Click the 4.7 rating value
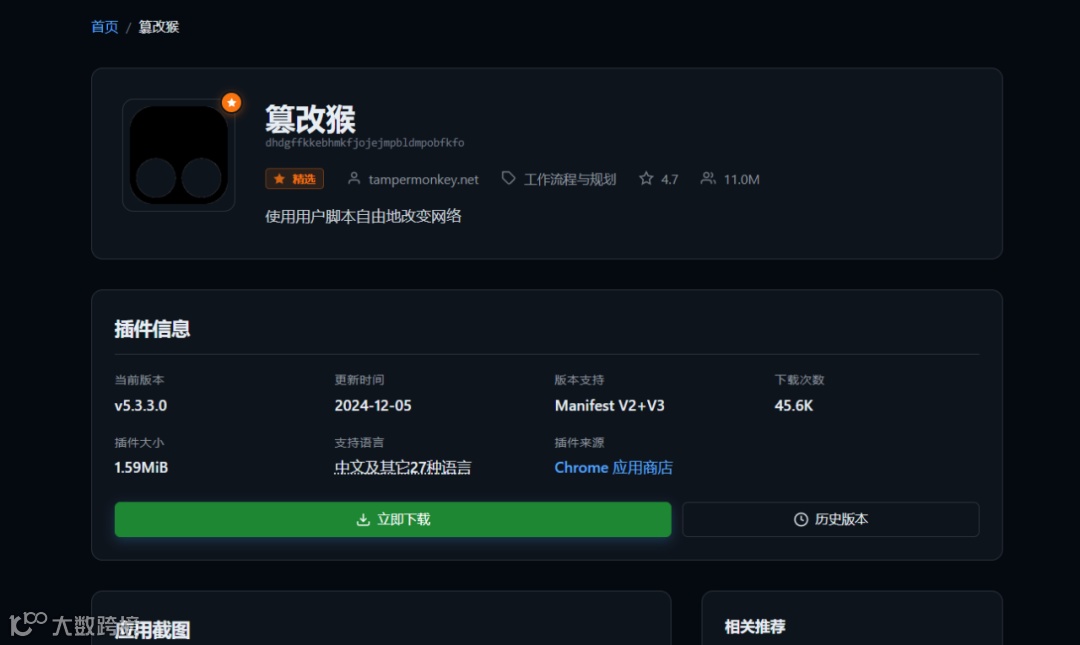Image resolution: width=1080 pixels, height=645 pixels. (x=669, y=179)
